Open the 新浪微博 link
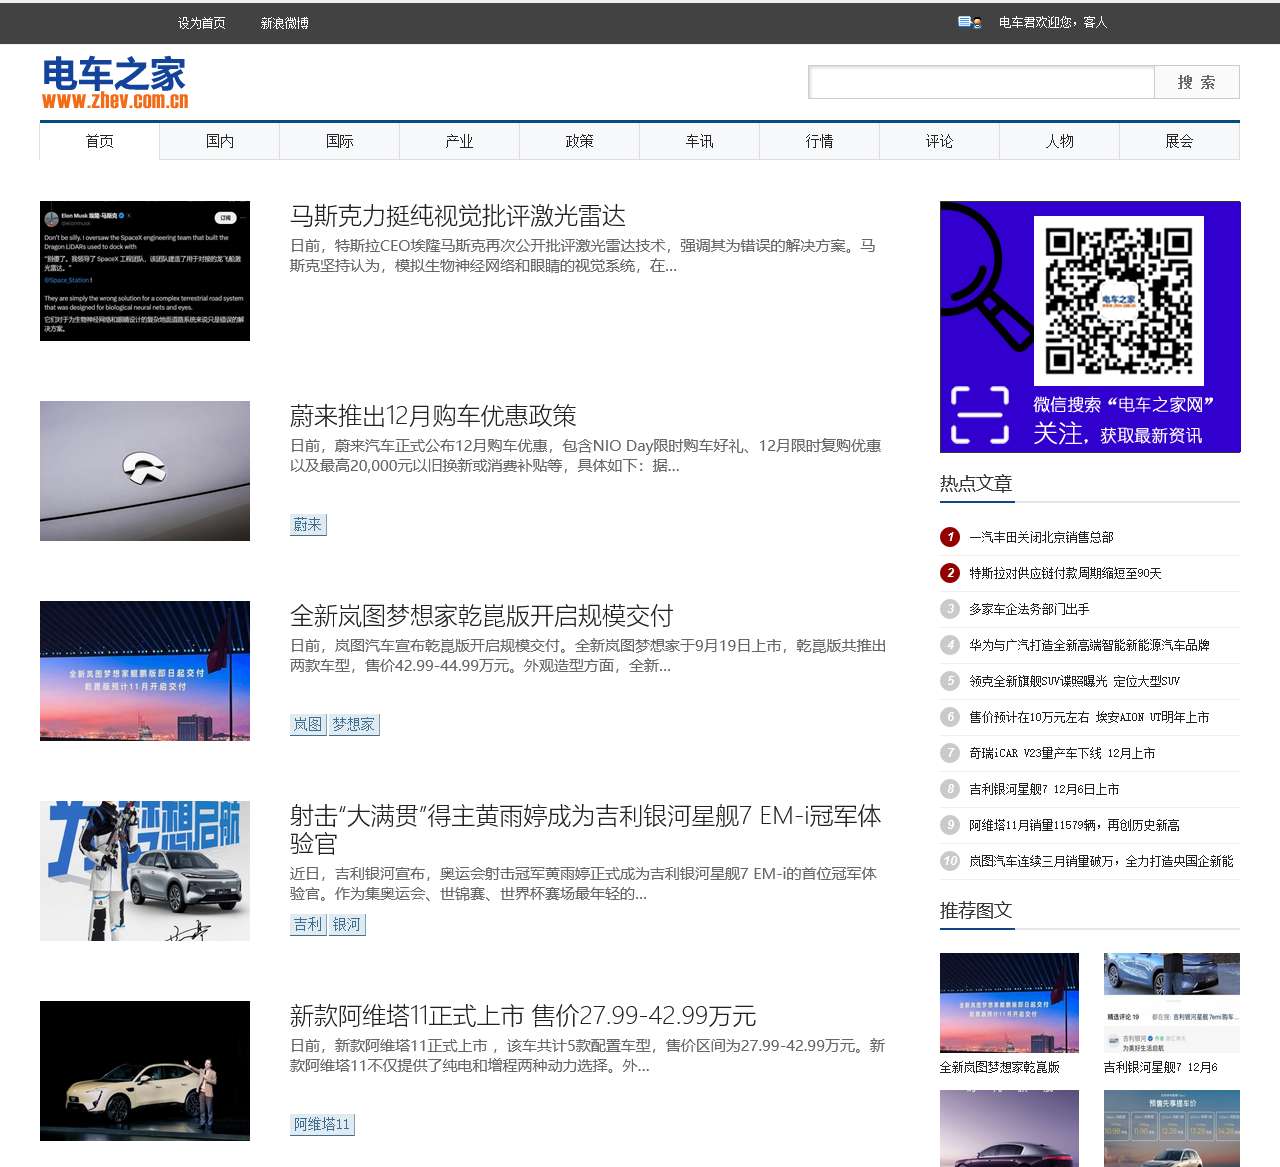Screen dimensions: 1280x1167 pos(285,23)
